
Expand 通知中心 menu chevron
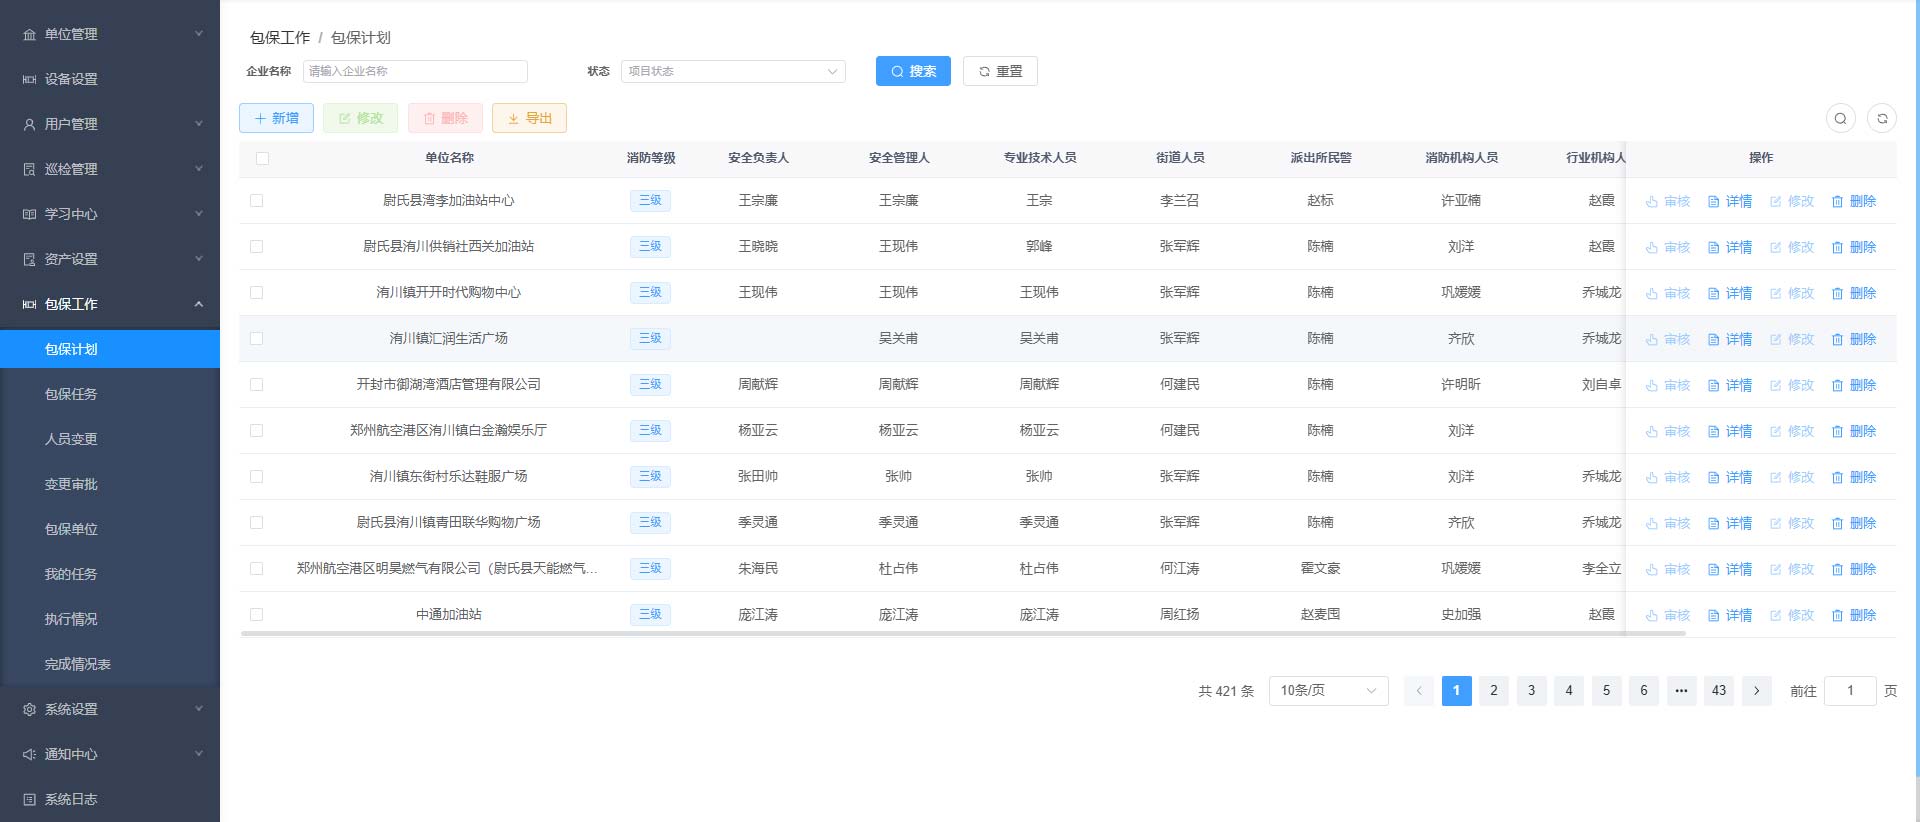(x=198, y=754)
